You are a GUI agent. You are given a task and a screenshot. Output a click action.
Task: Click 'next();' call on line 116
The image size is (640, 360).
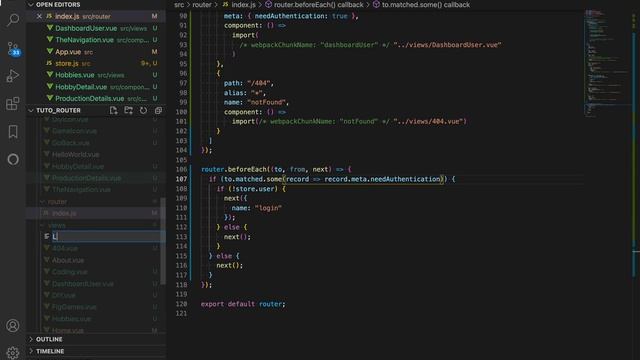(229, 266)
